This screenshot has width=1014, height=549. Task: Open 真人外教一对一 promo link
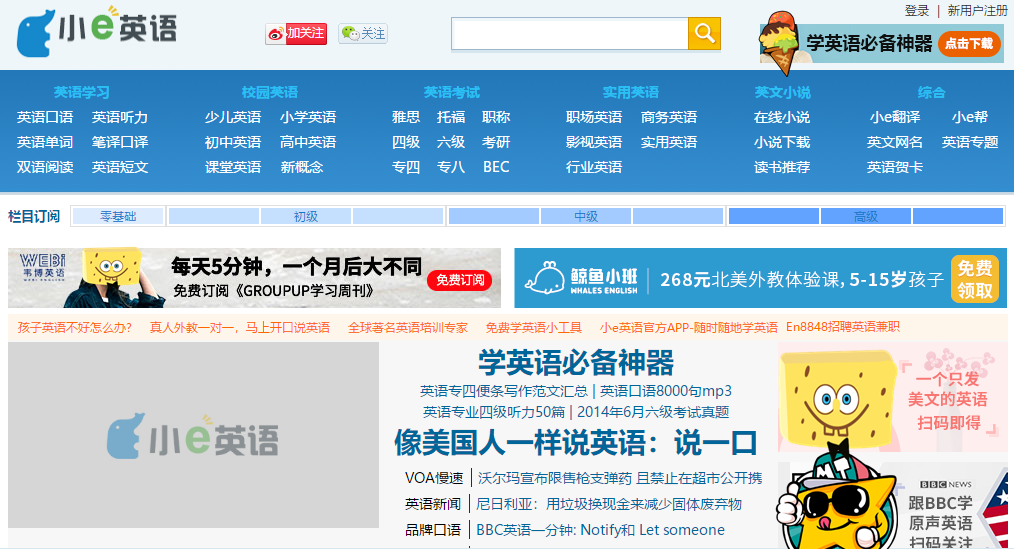coord(239,328)
